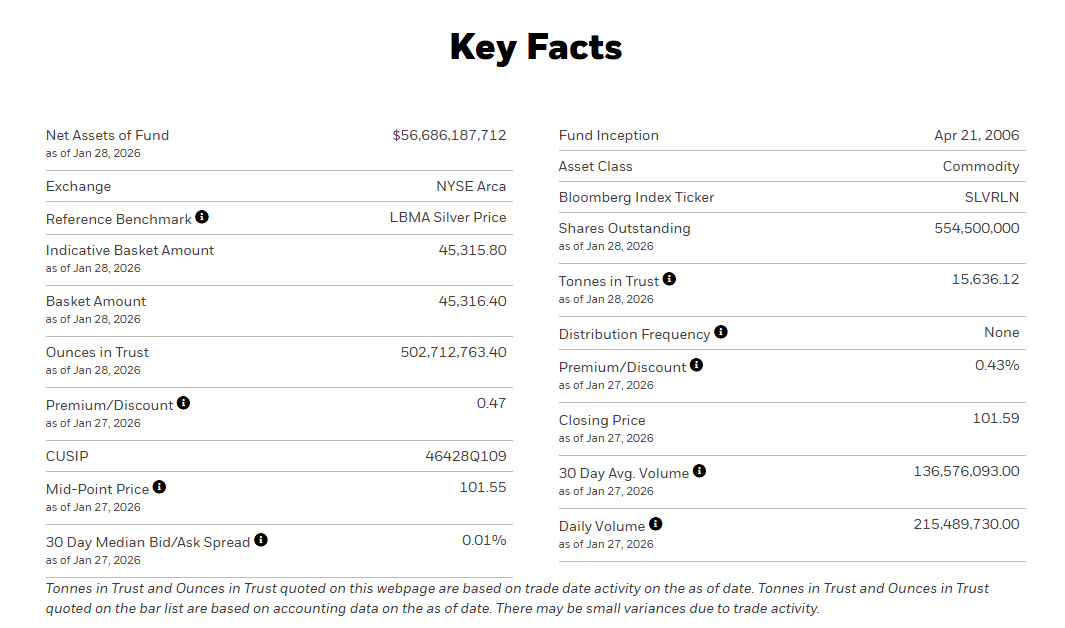Image resolution: width=1065 pixels, height=628 pixels.
Task: Click the Net Assets value $56,686,187,712
Action: click(449, 135)
